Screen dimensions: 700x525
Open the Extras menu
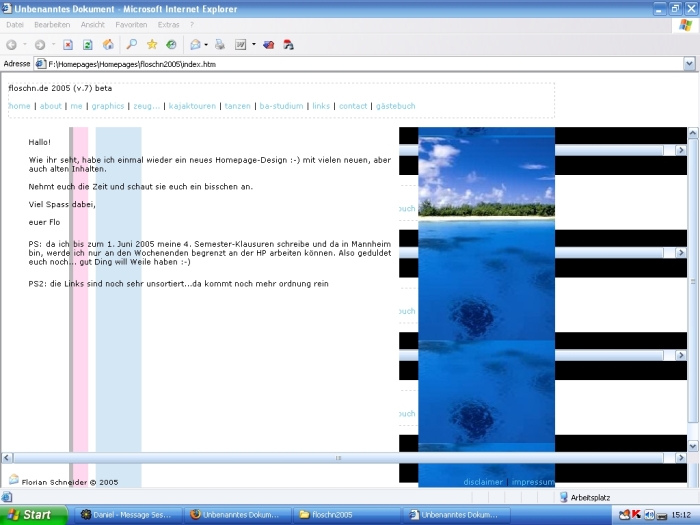[x=168, y=25]
